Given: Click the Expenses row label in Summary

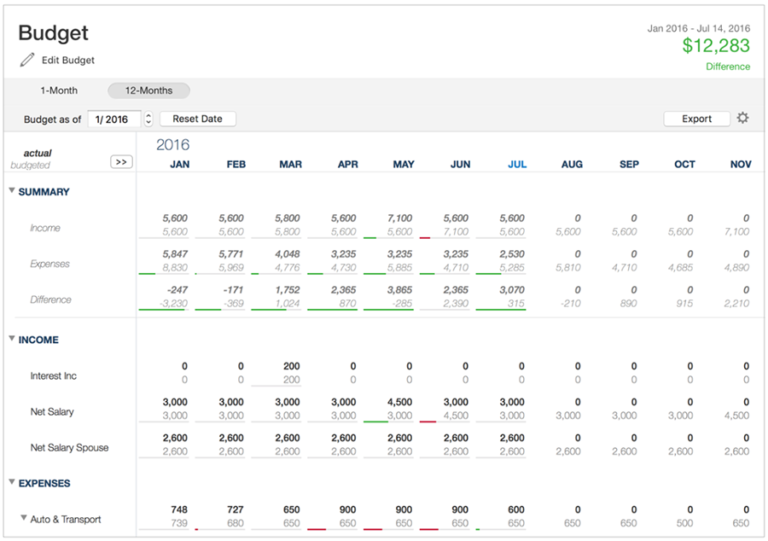Looking at the screenshot, I should pos(49,264).
